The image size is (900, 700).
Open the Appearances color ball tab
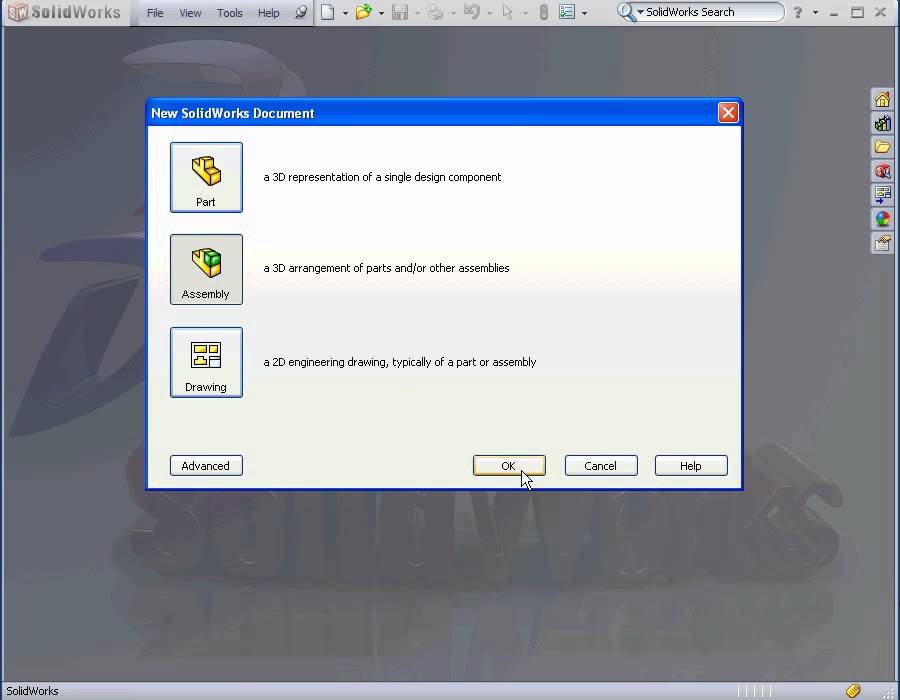(882, 219)
